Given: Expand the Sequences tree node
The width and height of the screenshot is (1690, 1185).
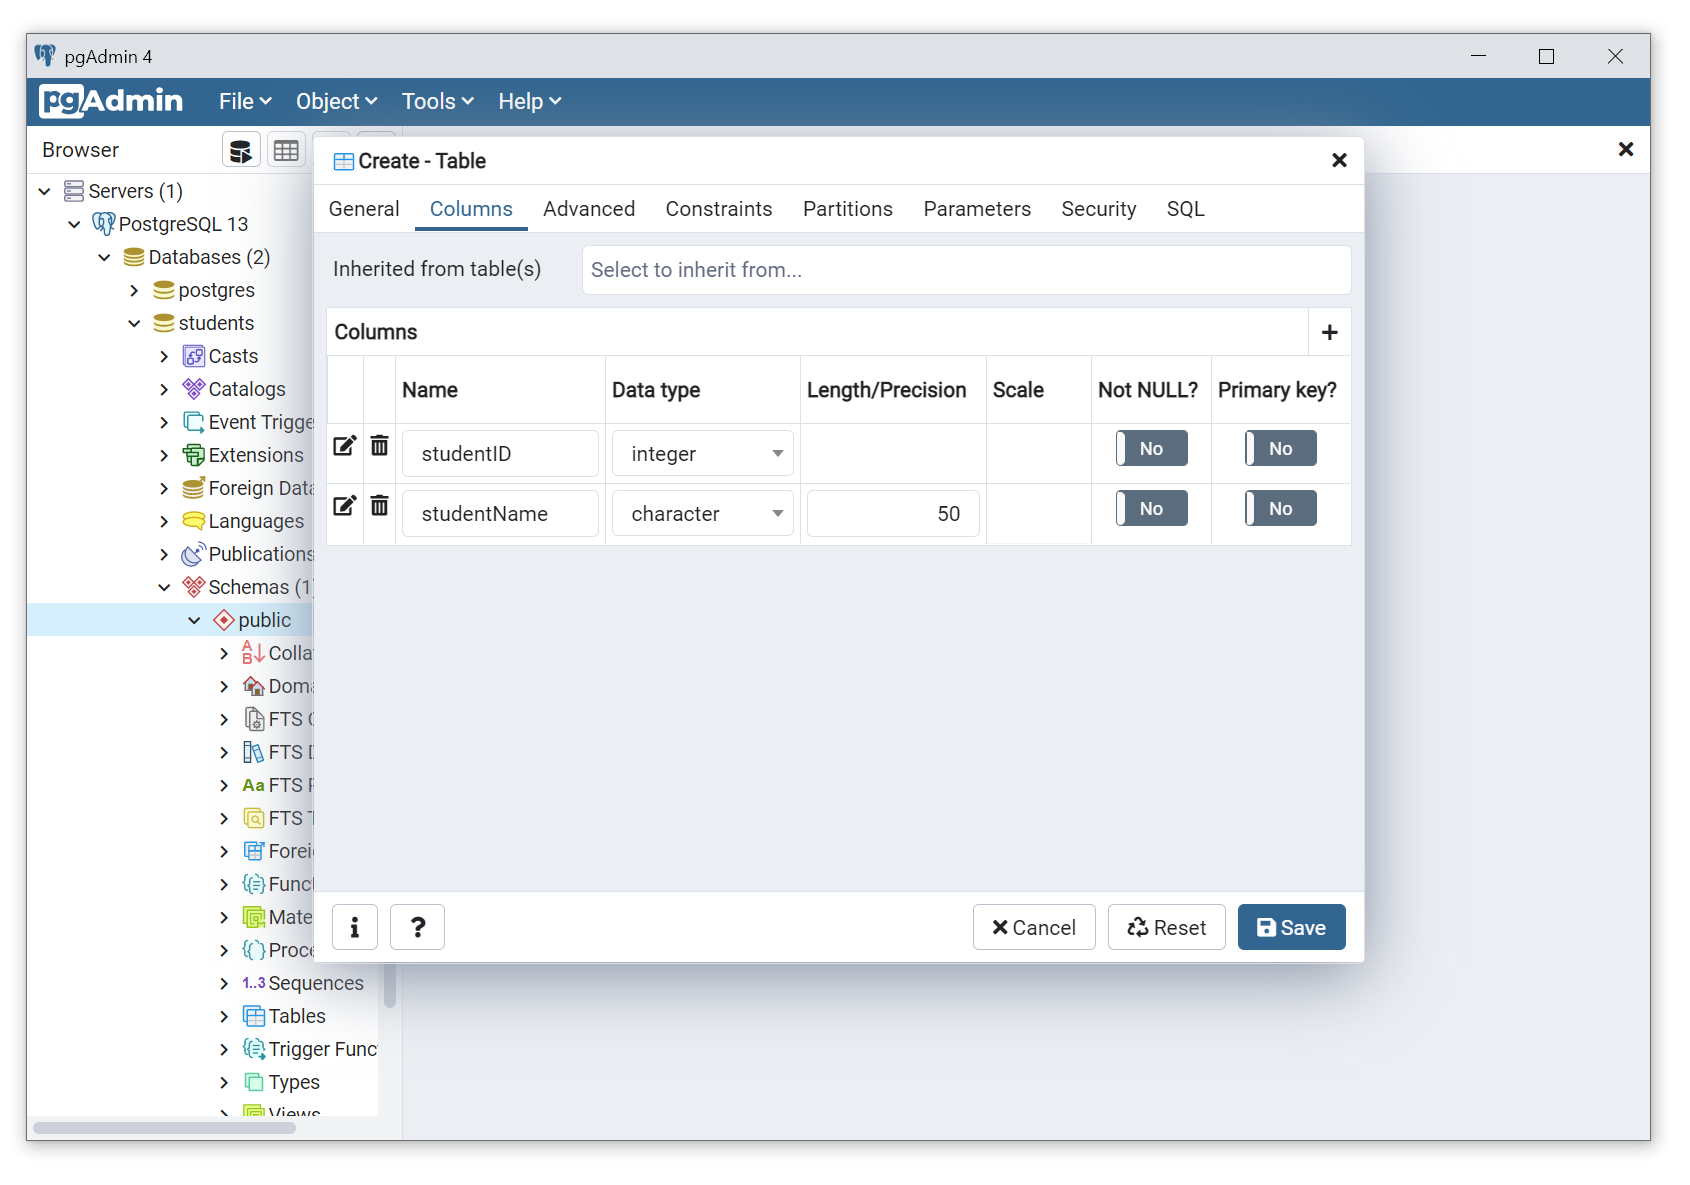Looking at the screenshot, I should tap(224, 983).
